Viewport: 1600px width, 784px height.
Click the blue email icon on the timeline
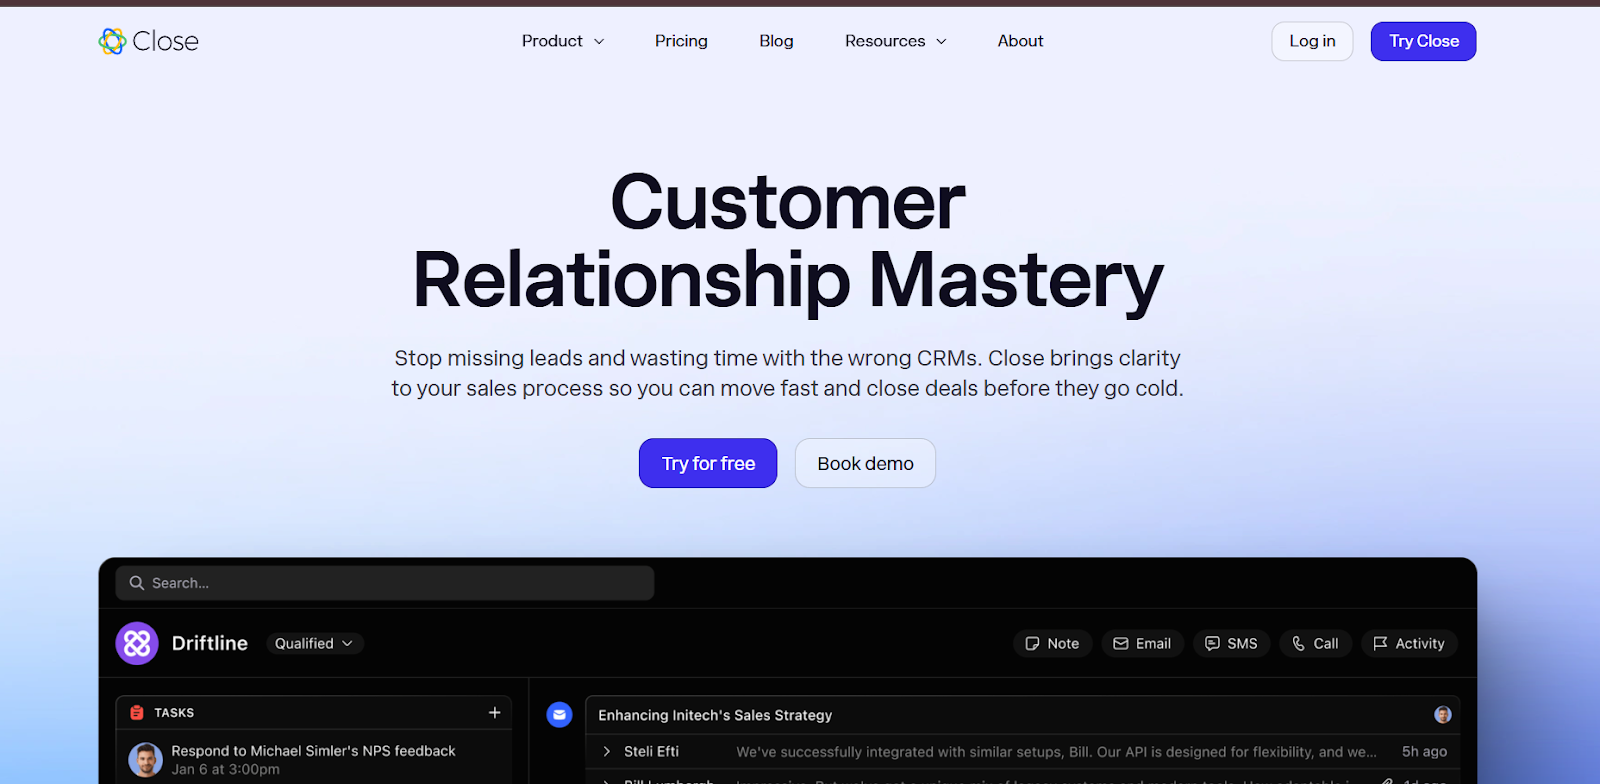[559, 714]
